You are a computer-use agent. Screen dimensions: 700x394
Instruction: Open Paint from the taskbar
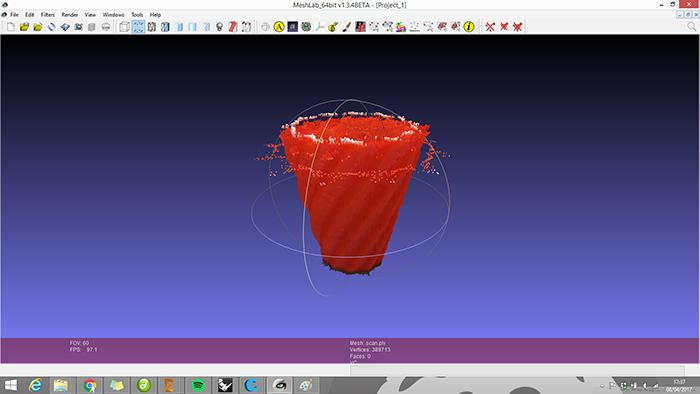coord(306,385)
